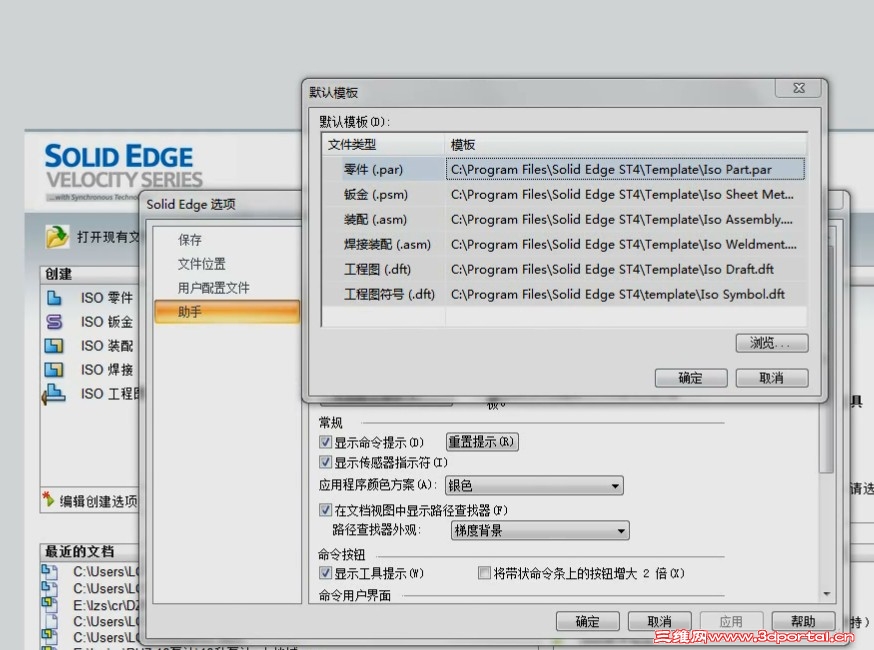This screenshot has width=874, height=650.
Task: Open recent document icon for E:\lzs path
Action: coord(50,604)
